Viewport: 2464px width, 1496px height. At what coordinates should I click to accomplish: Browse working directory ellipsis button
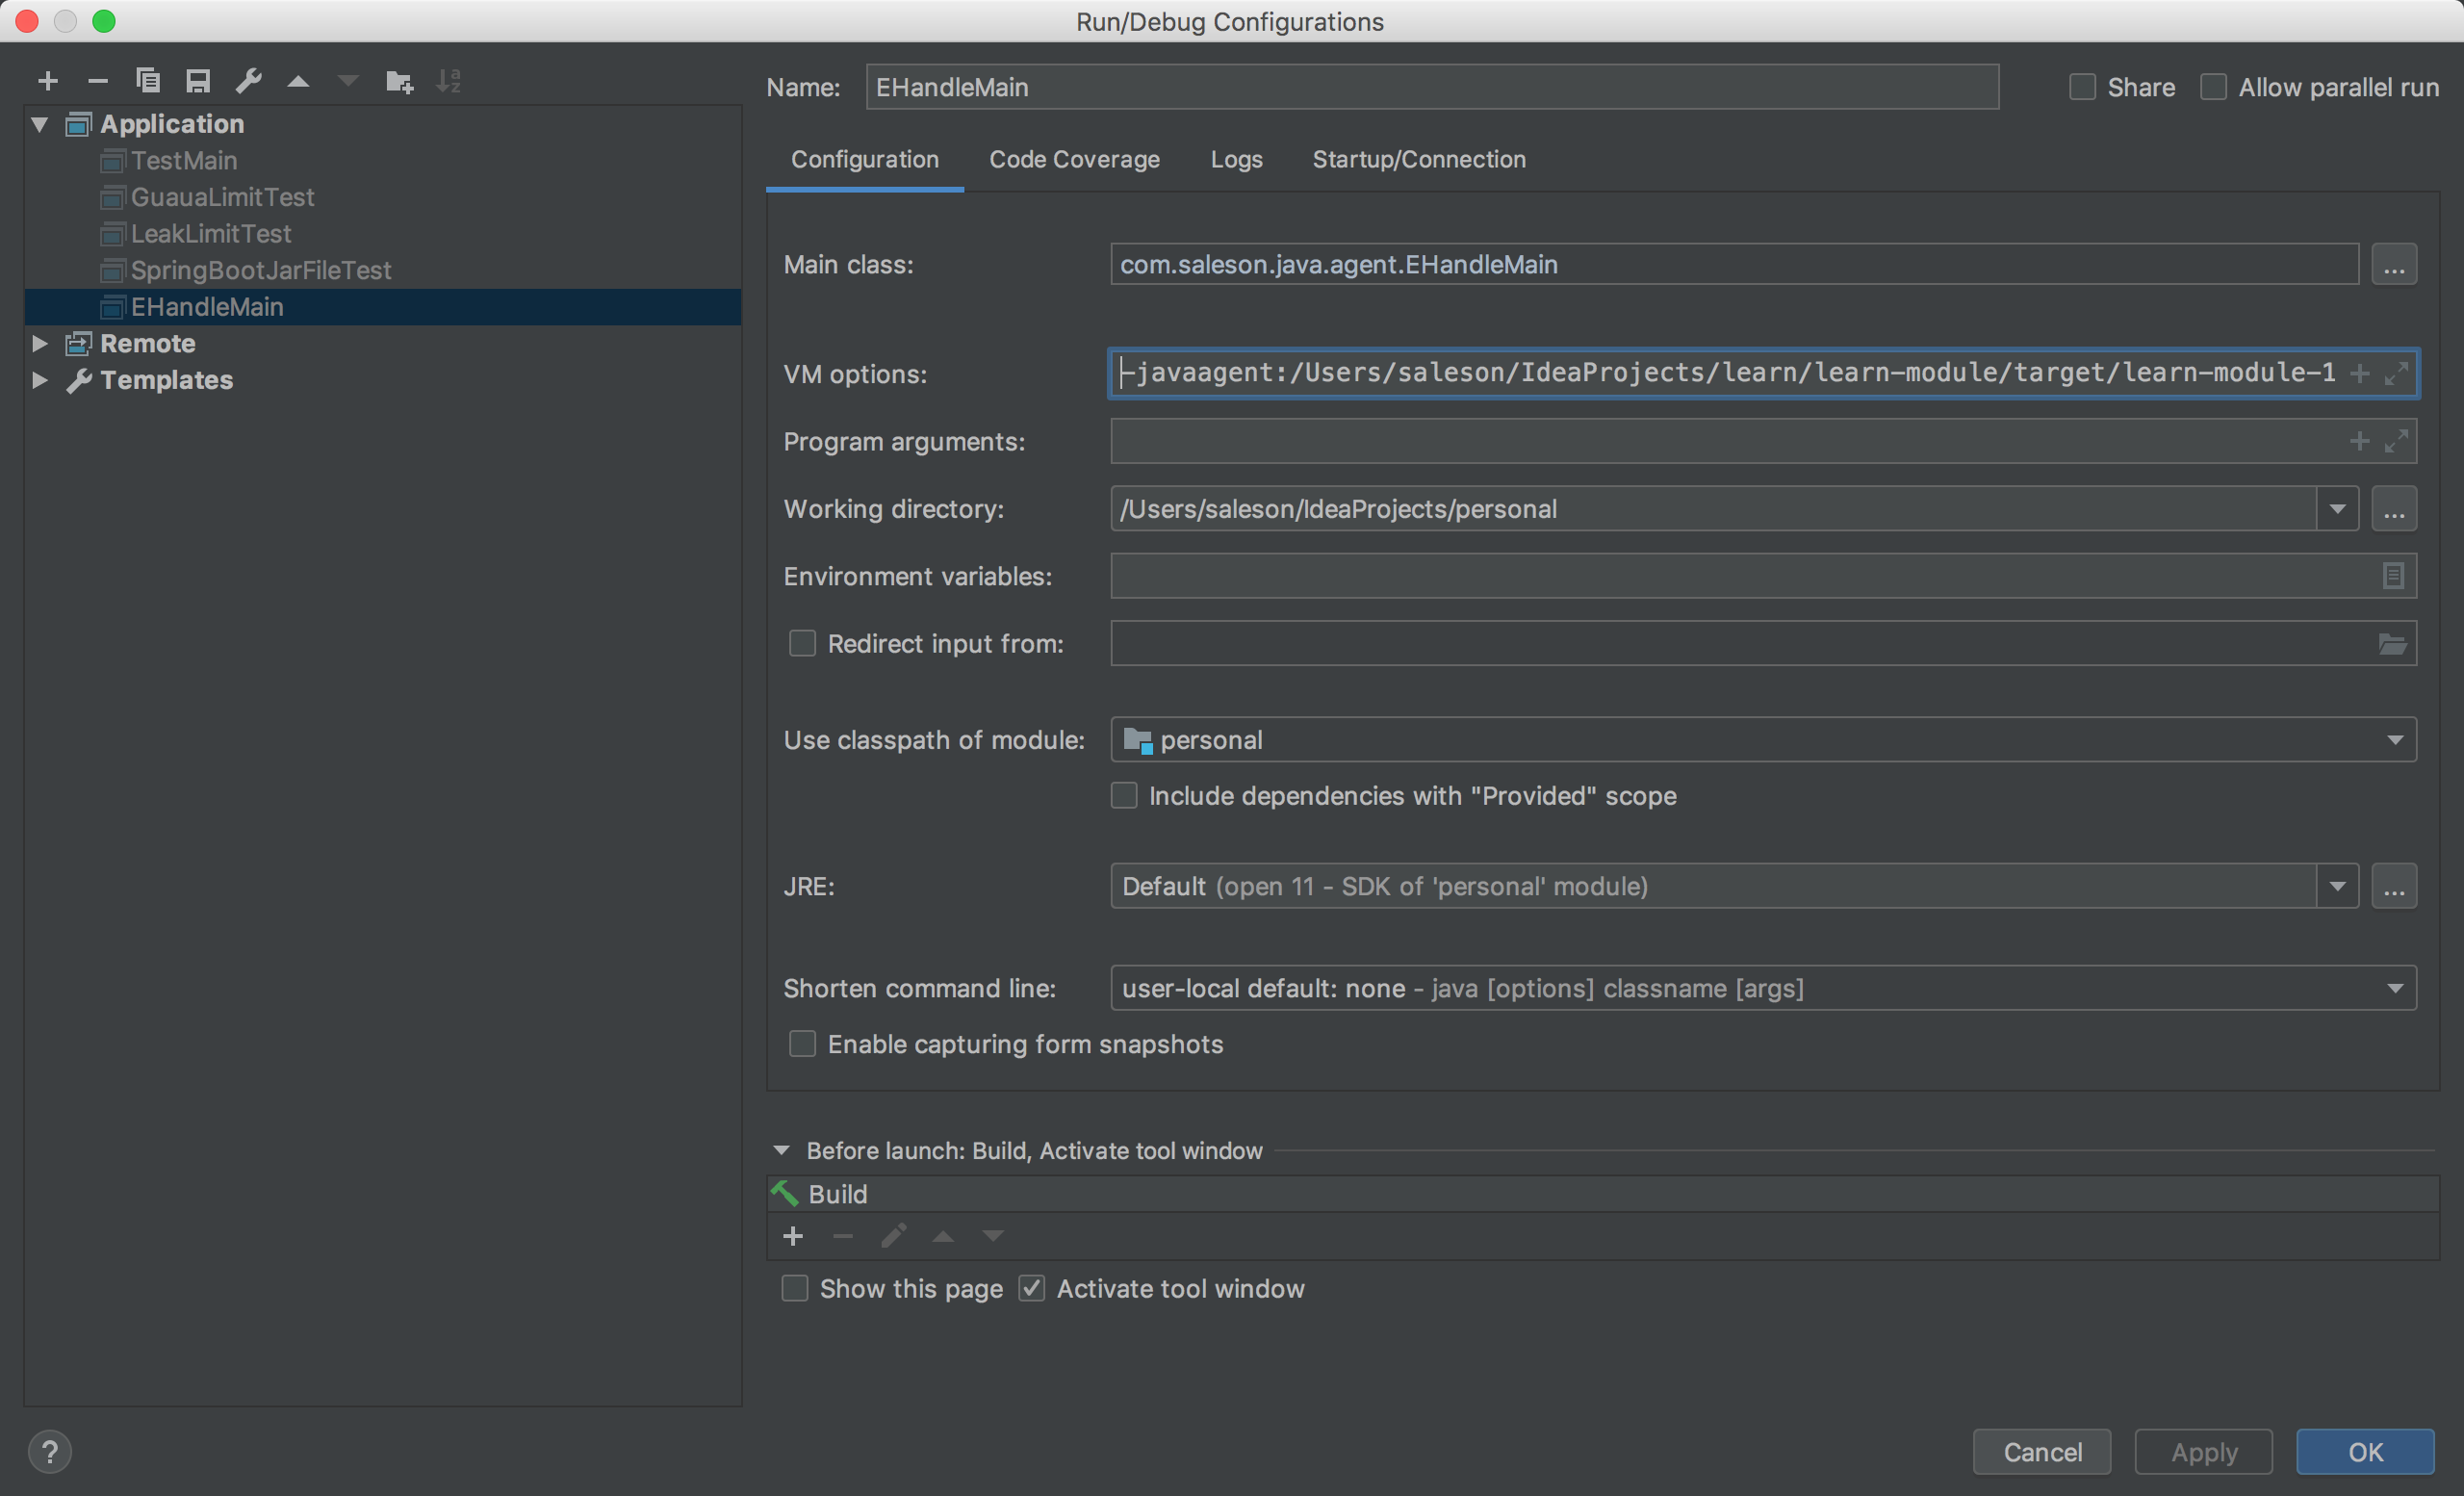pos(2394,509)
